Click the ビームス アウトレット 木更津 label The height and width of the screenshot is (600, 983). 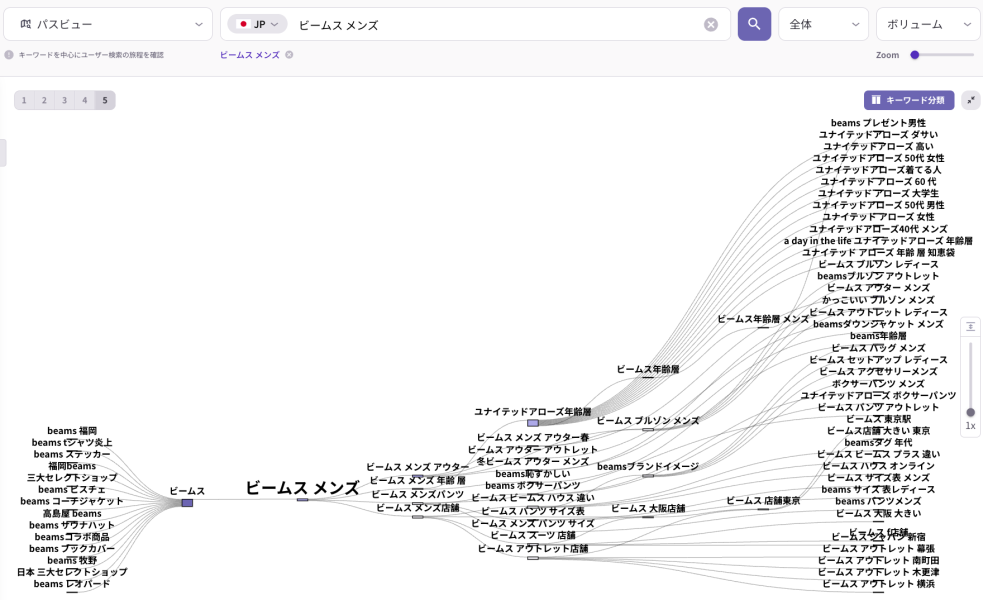(878, 572)
